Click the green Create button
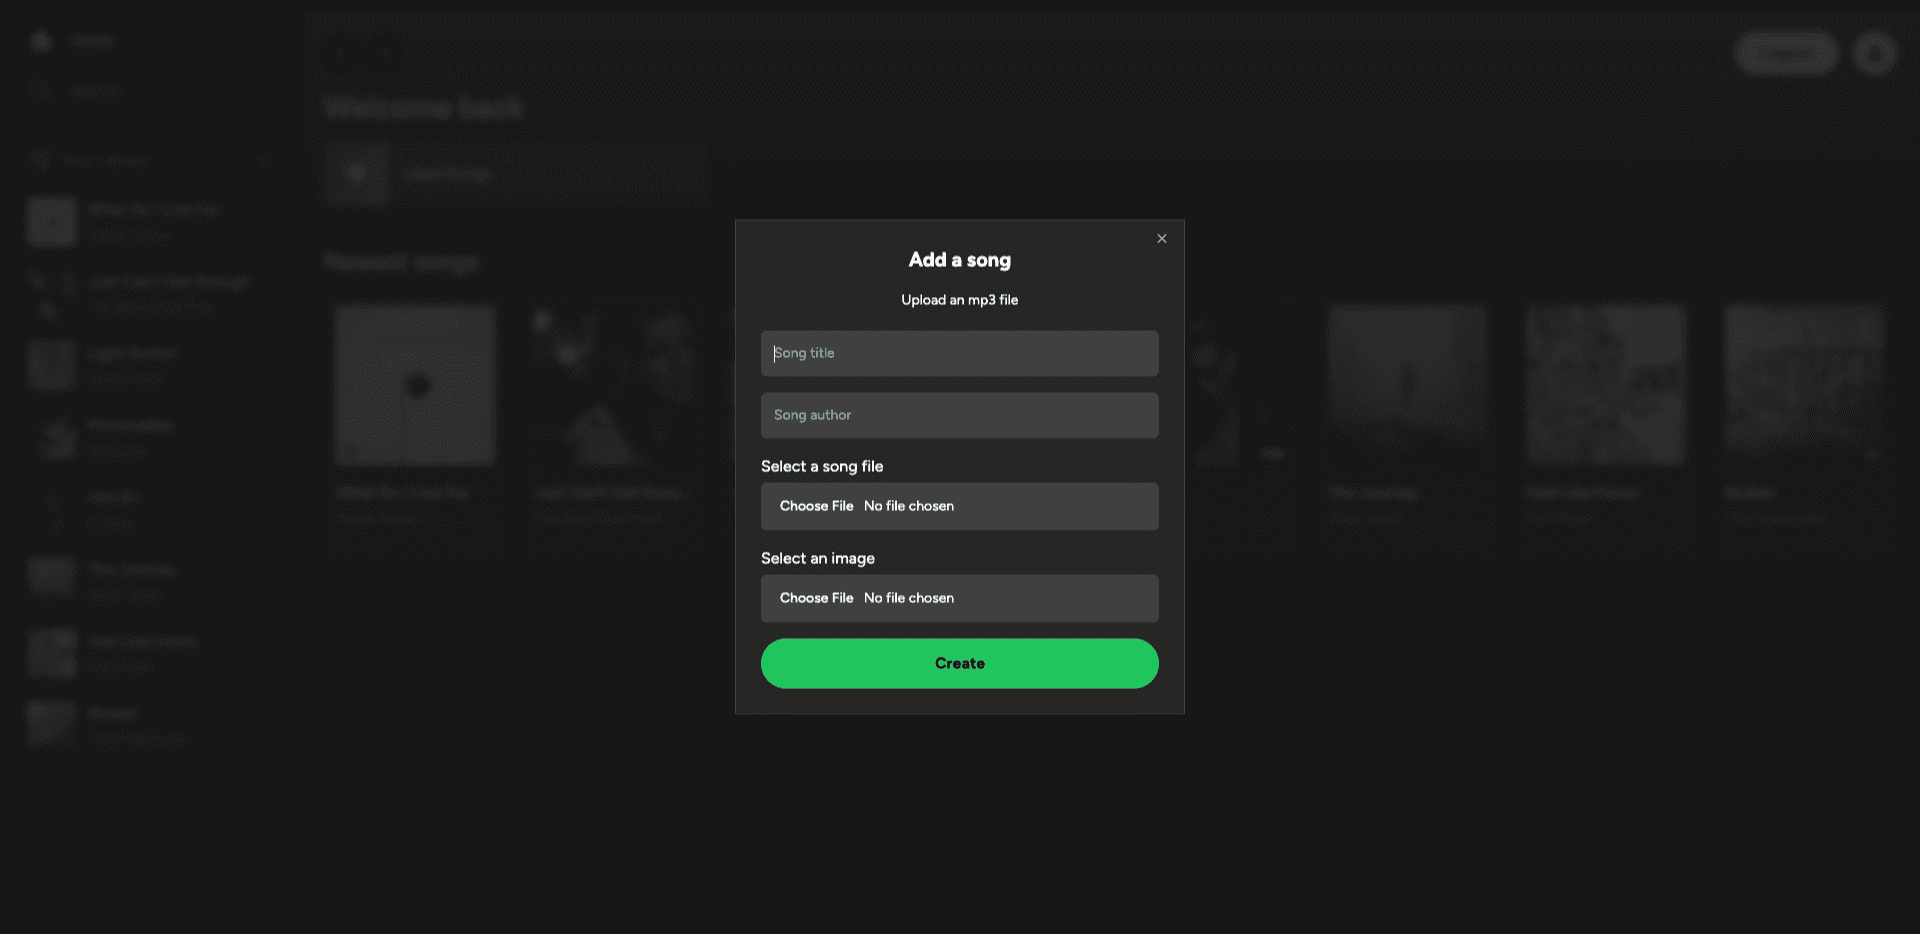This screenshot has width=1920, height=934. point(959,663)
